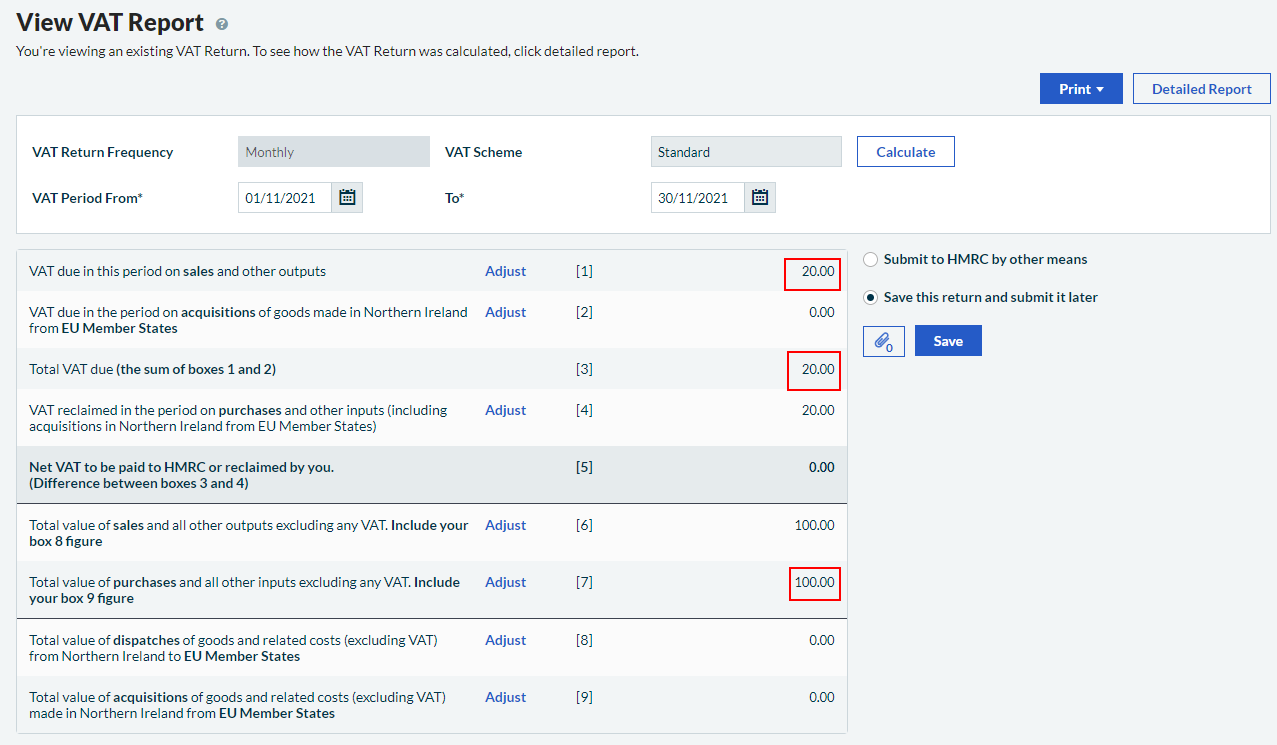Adjust box 8 value of dispatches
Screen dimensions: 1277x745
coord(505,640)
